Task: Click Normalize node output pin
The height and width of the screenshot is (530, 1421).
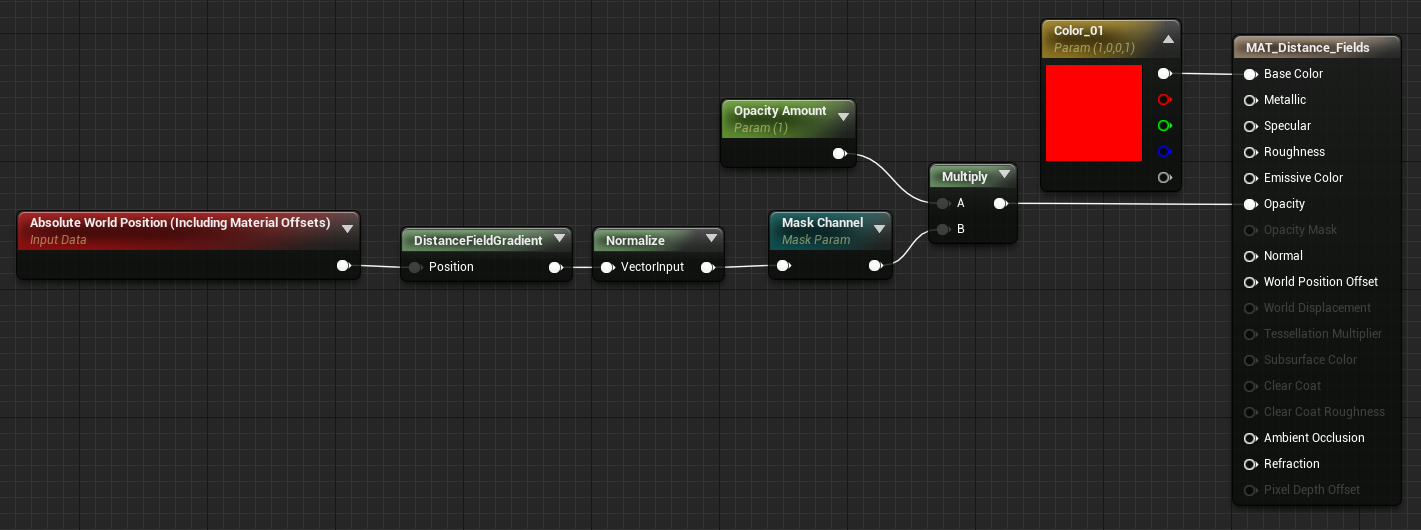Action: 708,267
